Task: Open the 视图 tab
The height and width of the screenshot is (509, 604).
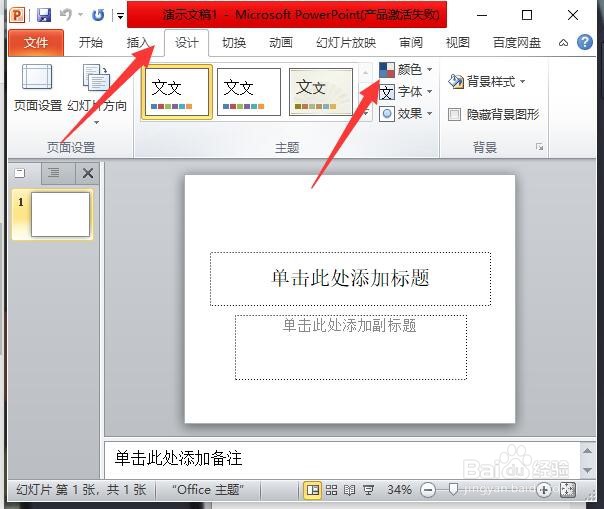Action: pos(458,42)
